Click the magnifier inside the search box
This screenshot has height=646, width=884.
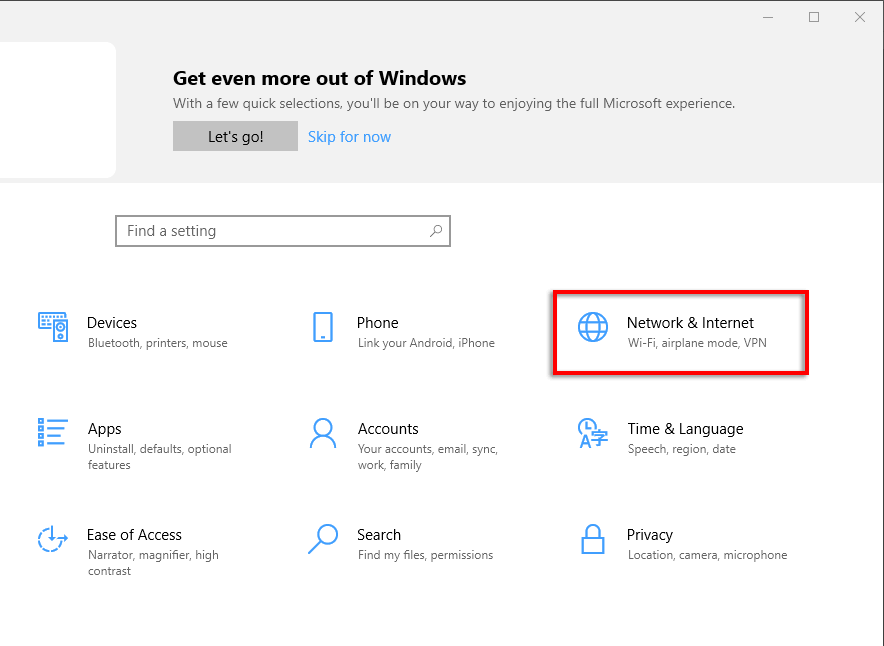[x=436, y=231]
